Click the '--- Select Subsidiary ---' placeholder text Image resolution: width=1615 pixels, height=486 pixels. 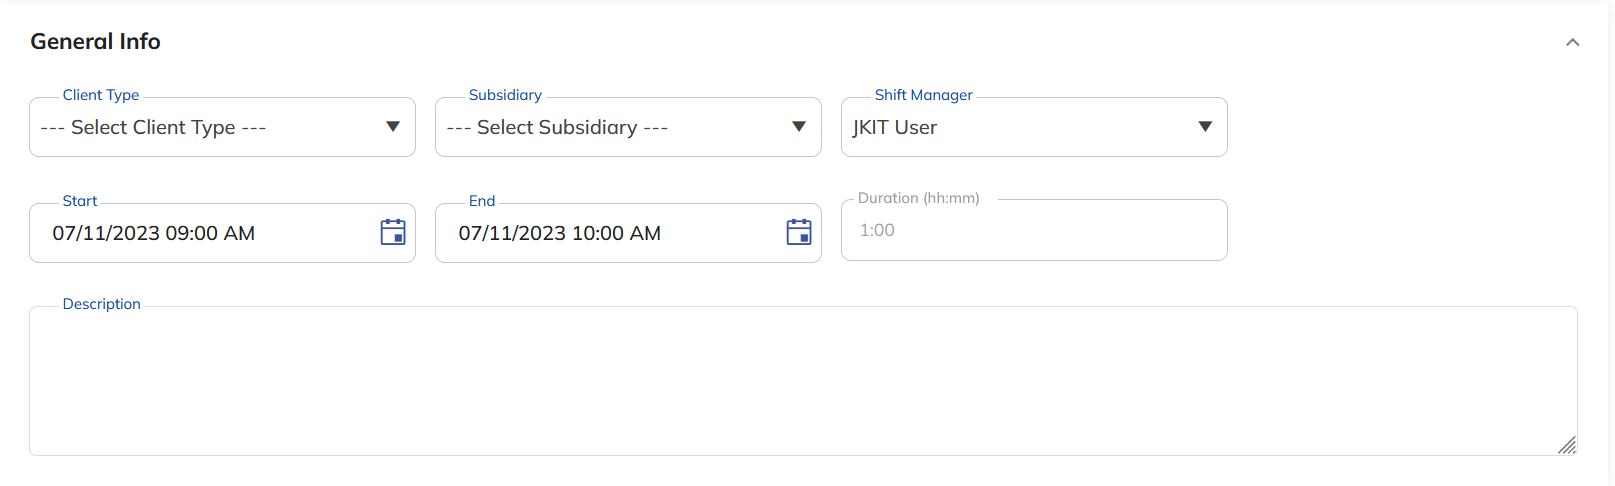pyautogui.click(x=557, y=128)
